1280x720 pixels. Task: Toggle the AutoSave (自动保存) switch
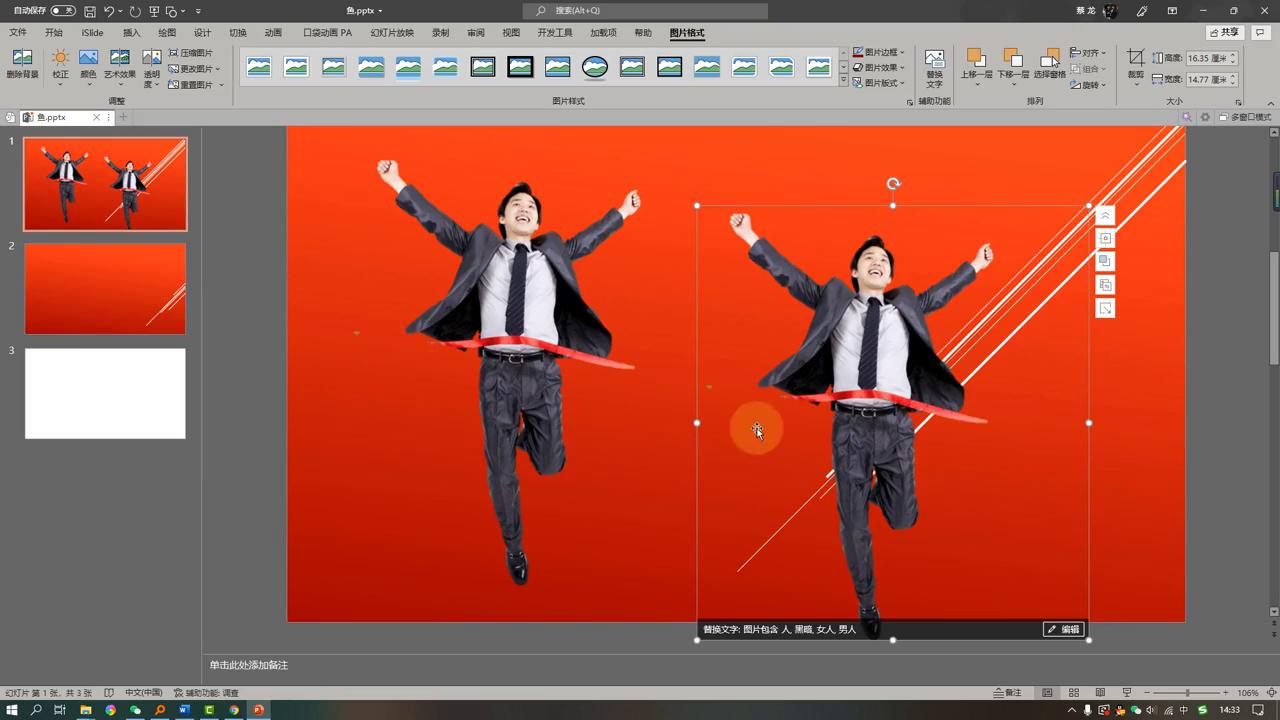[62, 11]
